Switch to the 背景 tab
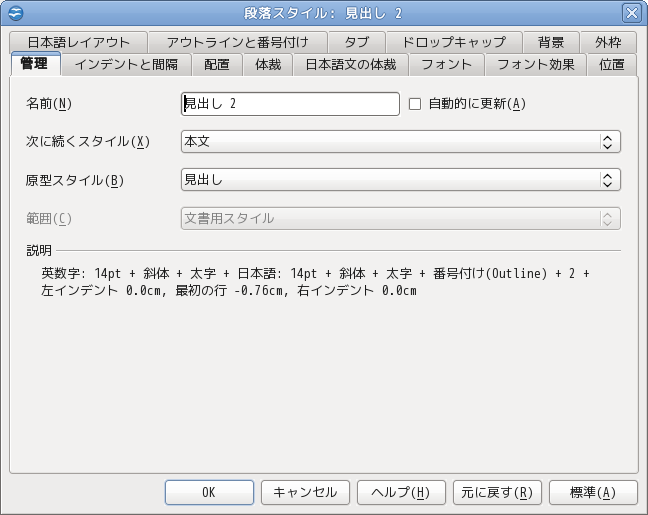The width and height of the screenshot is (648, 515). point(551,42)
